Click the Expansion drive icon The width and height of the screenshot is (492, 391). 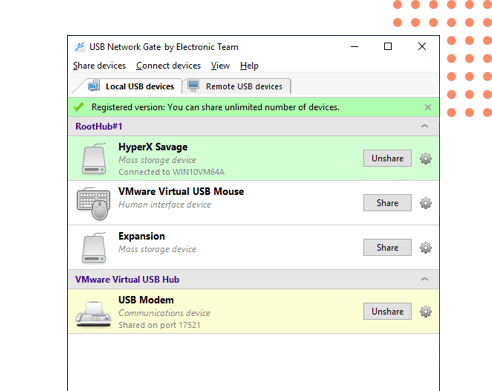pos(94,248)
